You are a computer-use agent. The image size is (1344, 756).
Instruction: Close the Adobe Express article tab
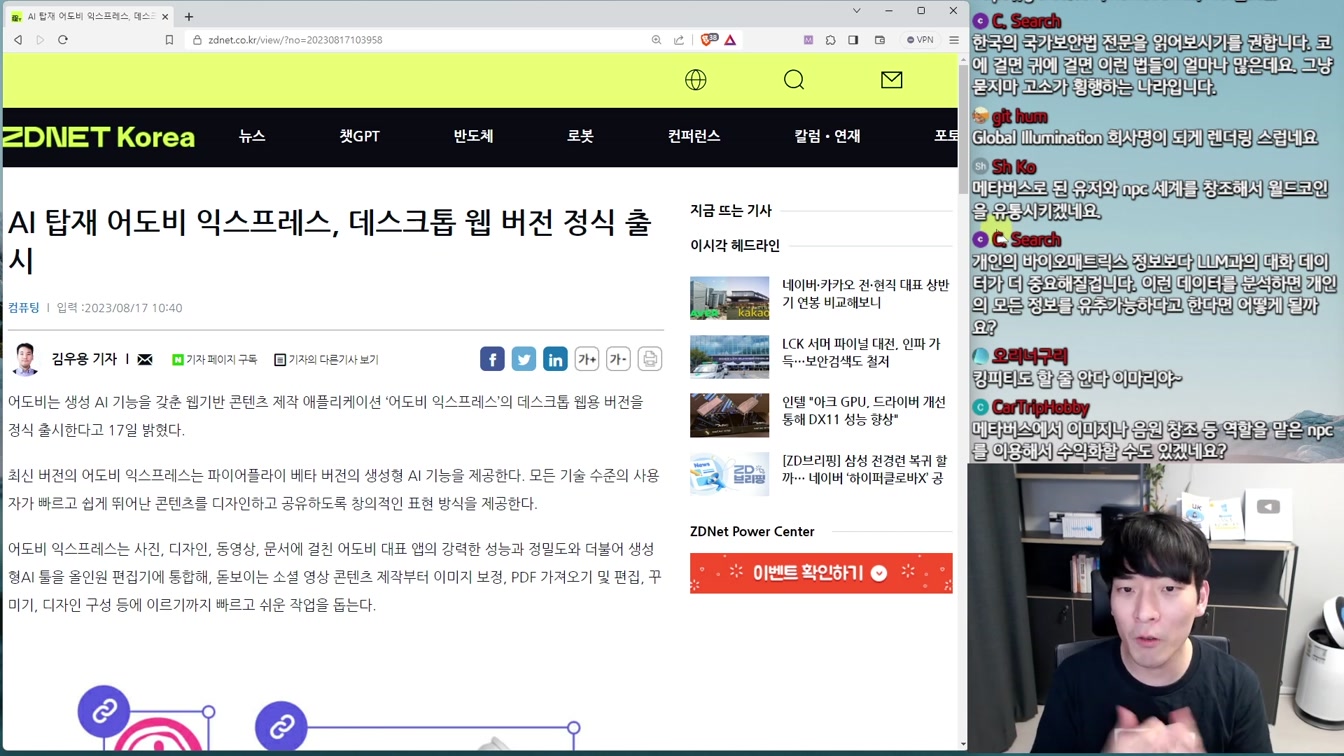point(165,17)
